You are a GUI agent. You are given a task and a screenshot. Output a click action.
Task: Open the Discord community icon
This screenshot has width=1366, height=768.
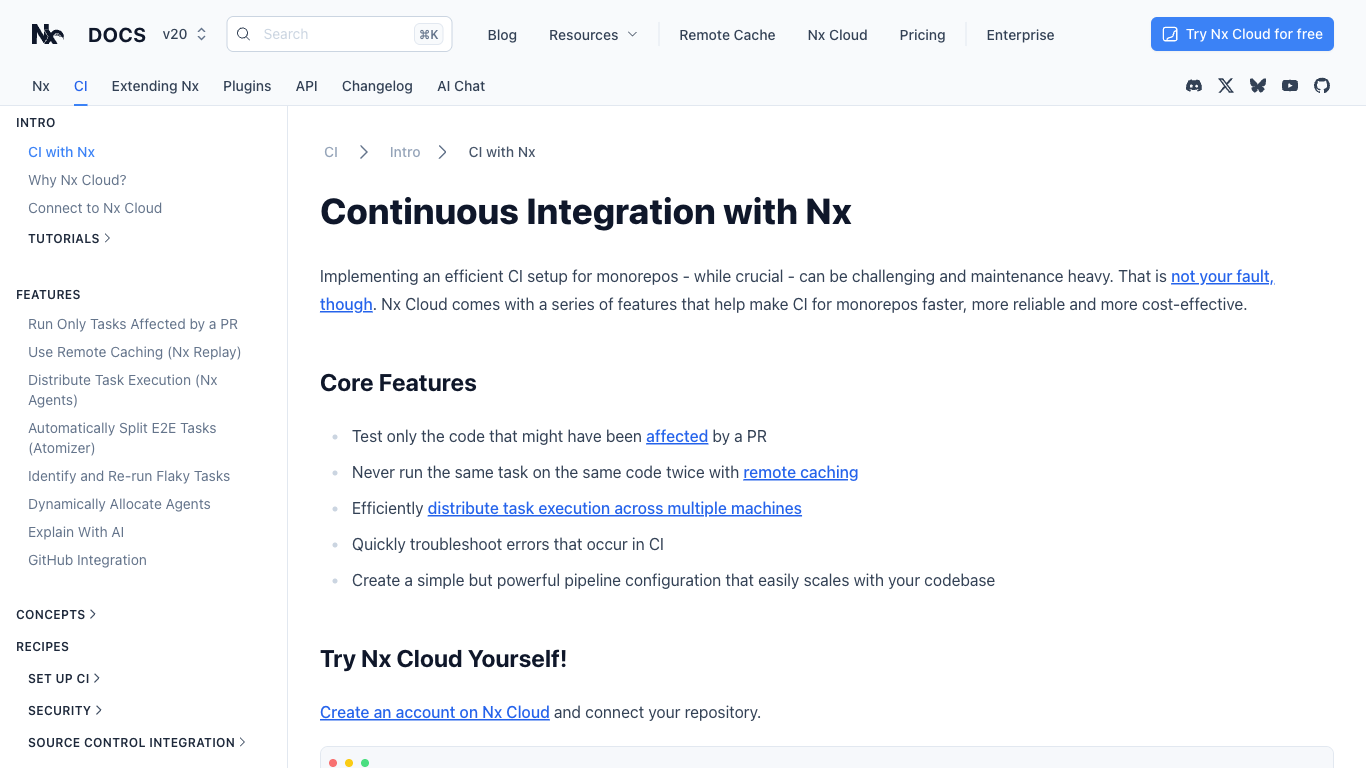coord(1194,86)
